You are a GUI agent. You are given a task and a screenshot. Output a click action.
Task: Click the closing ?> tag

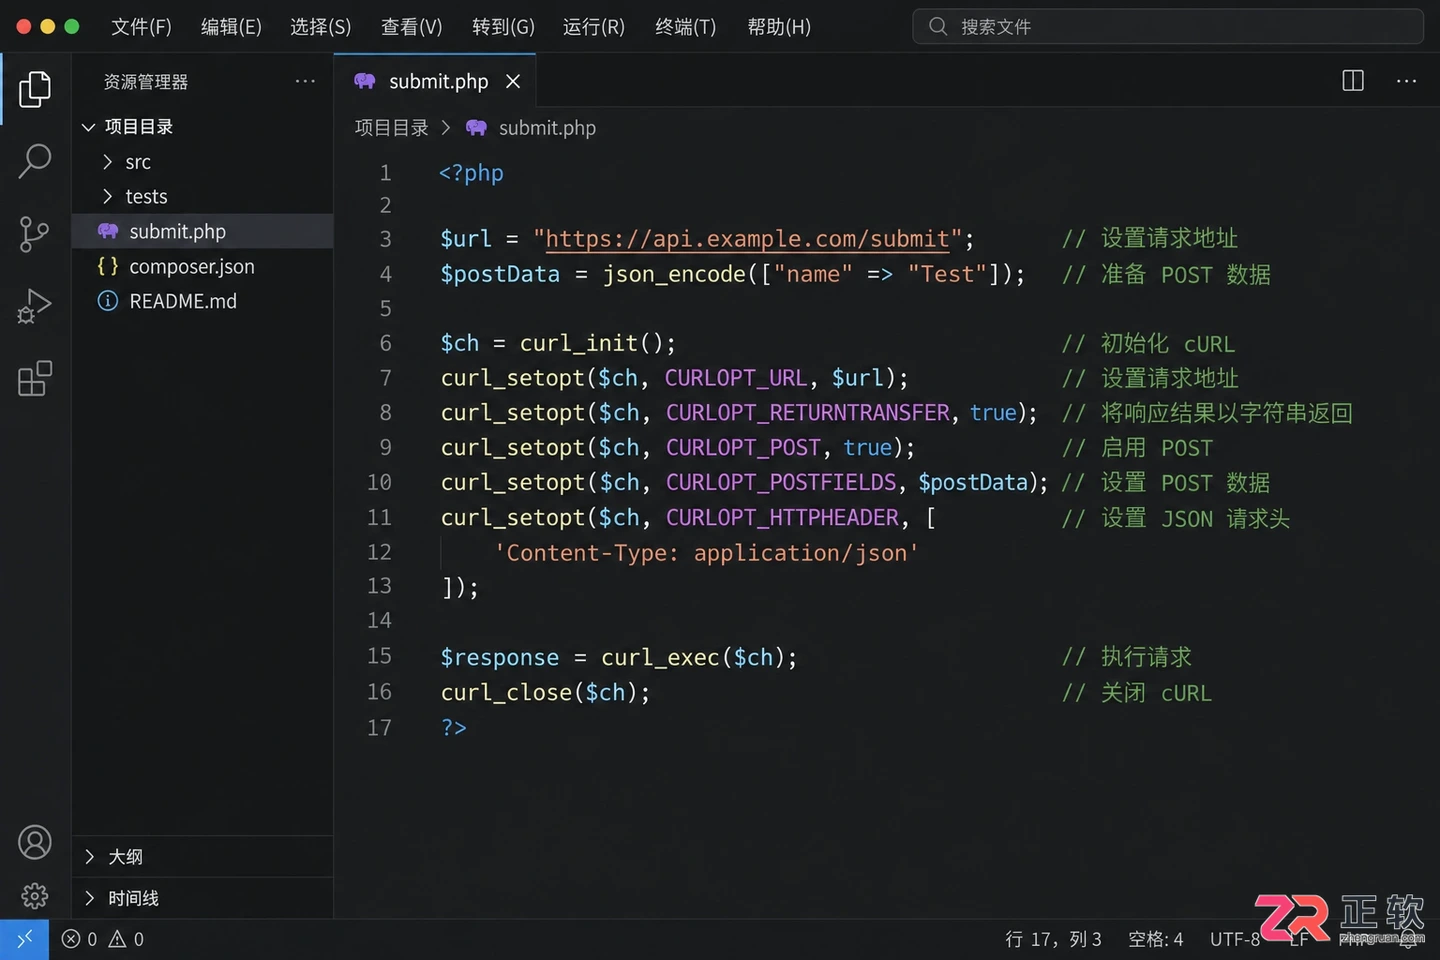454,727
